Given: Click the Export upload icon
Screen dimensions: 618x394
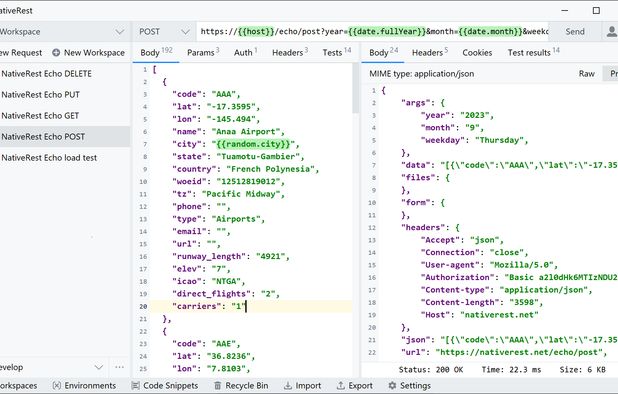Looking at the screenshot, I should [x=341, y=385].
